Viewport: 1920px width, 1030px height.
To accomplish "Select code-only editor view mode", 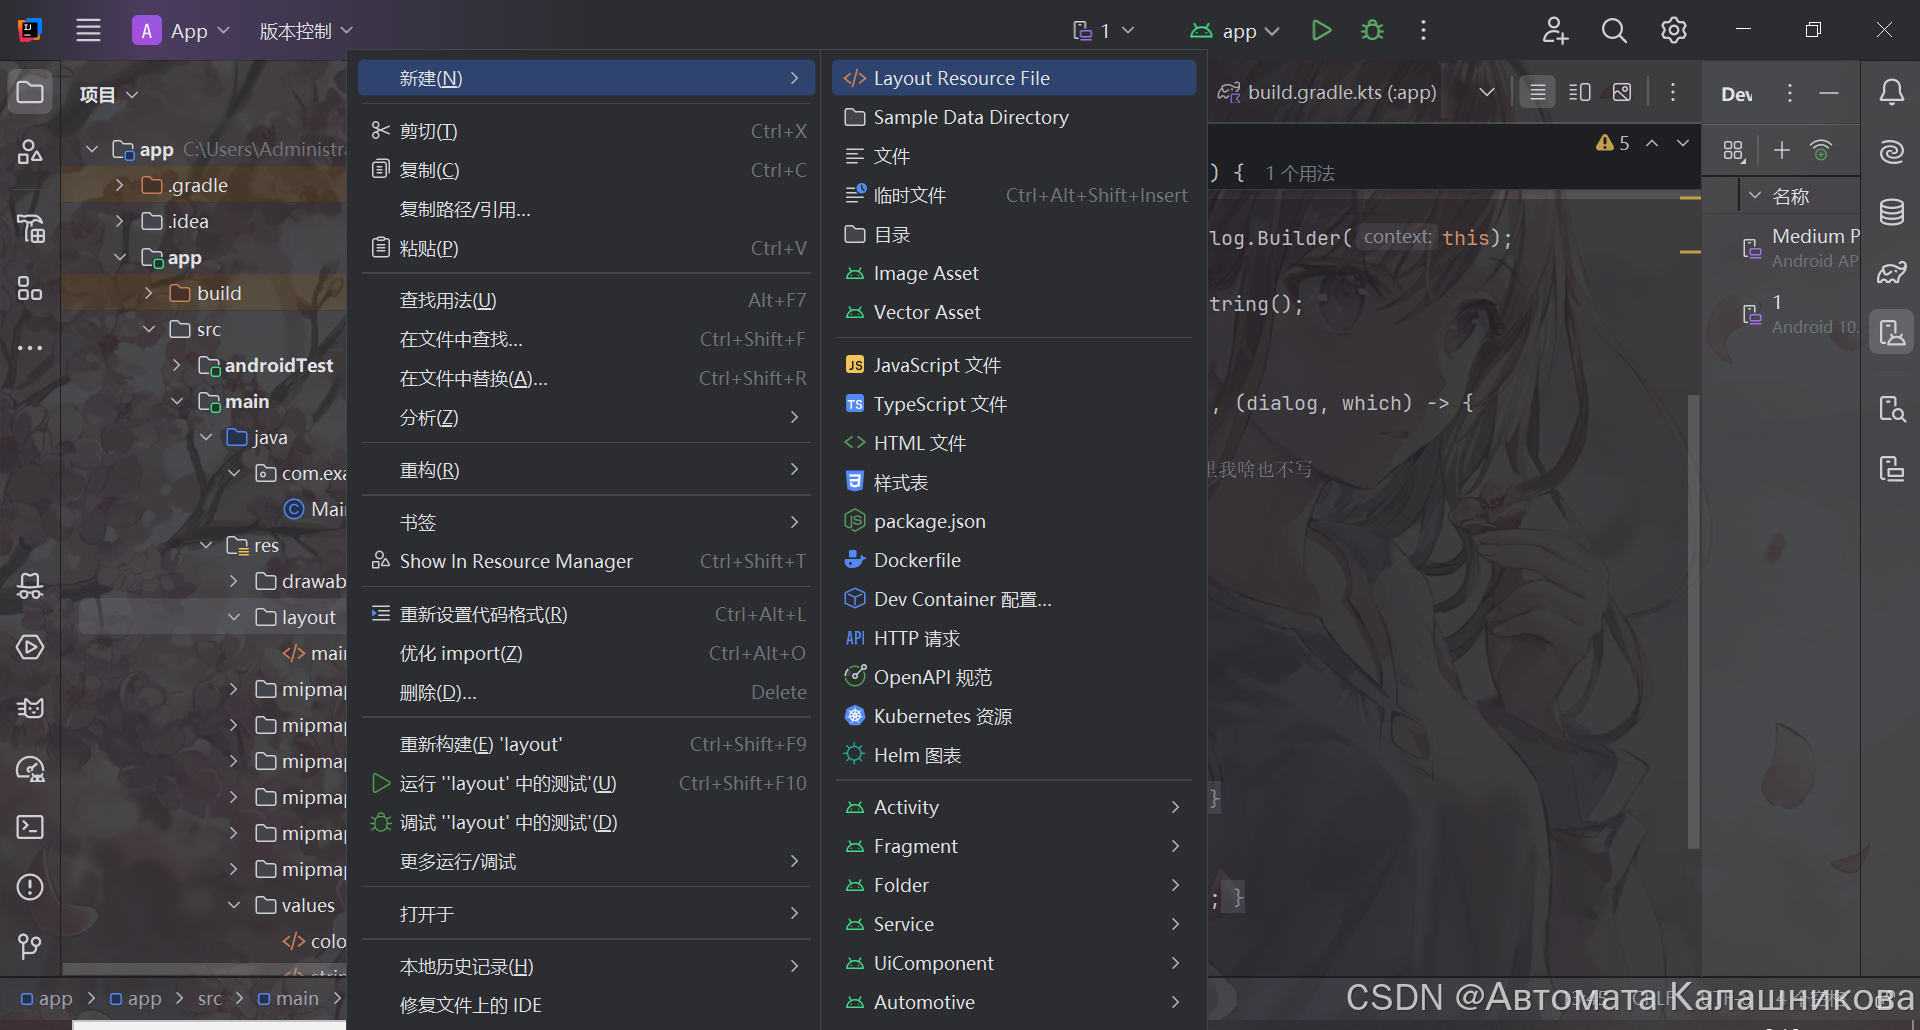I will pos(1537,92).
